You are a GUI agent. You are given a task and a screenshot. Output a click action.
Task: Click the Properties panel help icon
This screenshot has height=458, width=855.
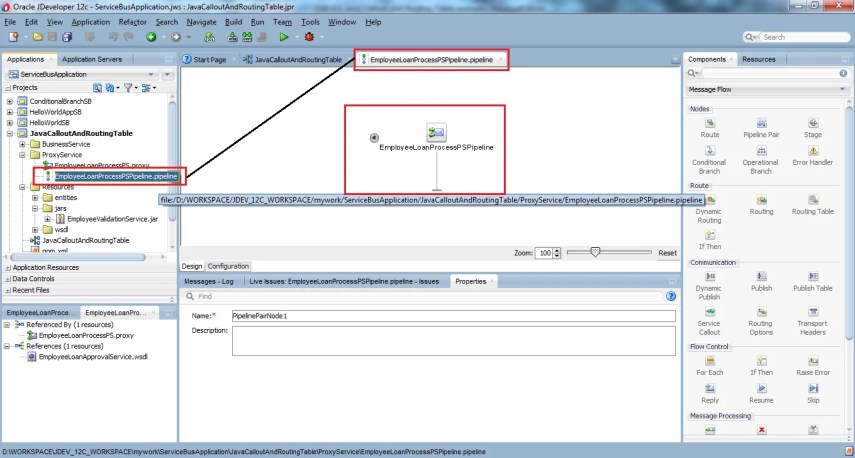[671, 296]
